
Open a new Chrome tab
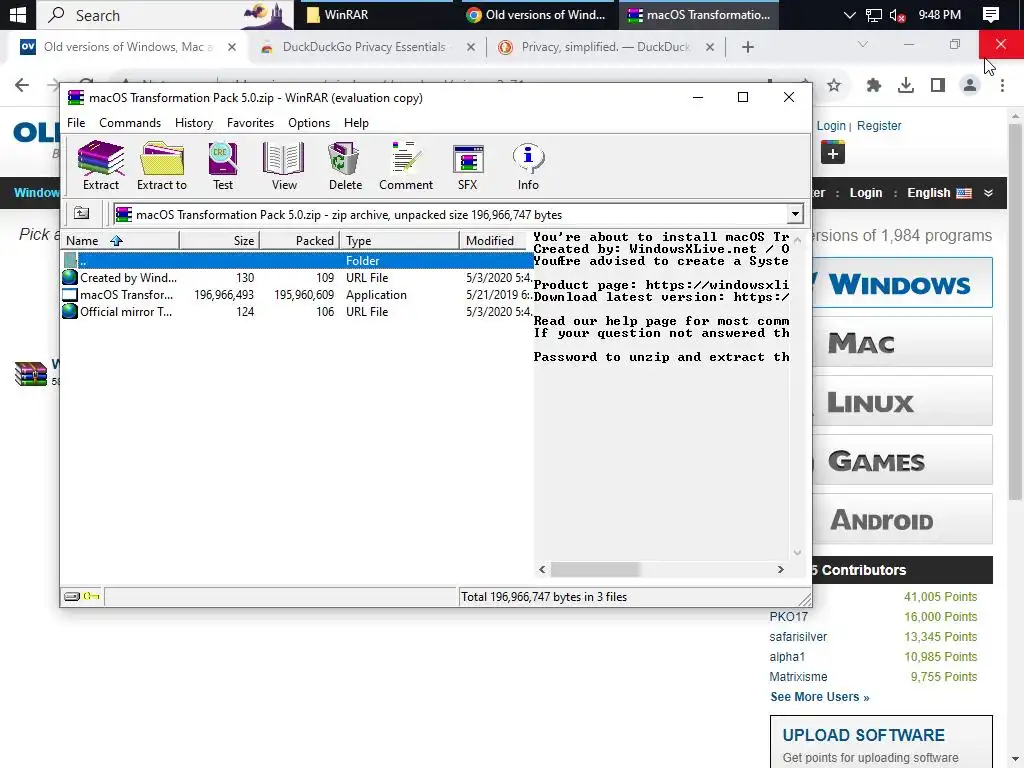[748, 47]
